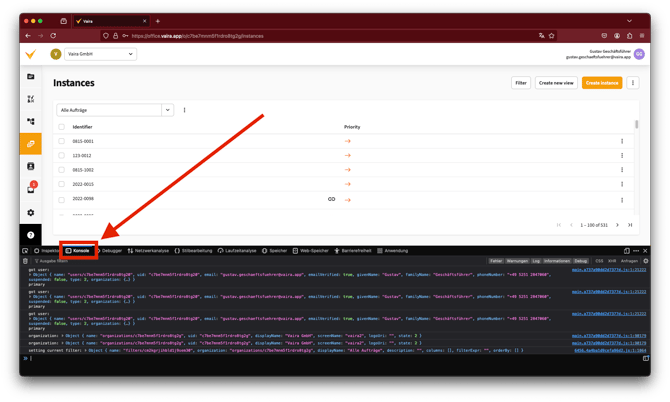
Task: Switch to the Konsole devtools tab
Action: coord(78,250)
